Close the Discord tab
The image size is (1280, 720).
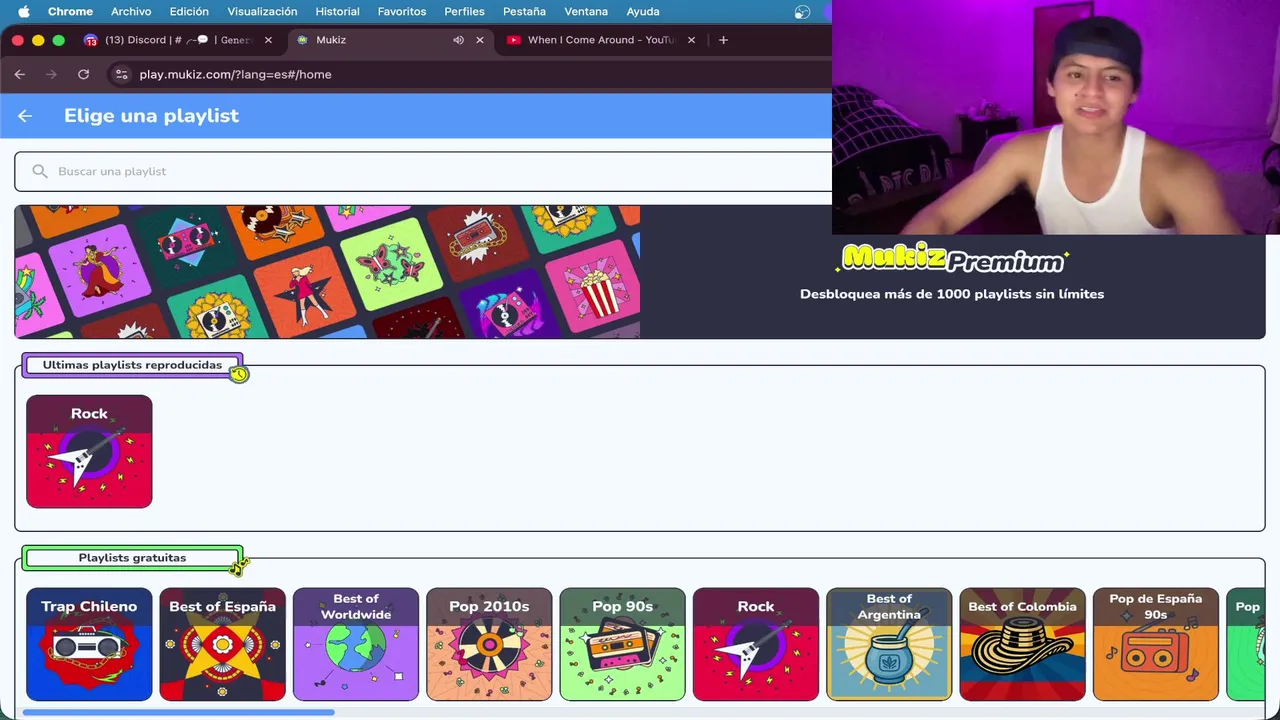tap(268, 40)
